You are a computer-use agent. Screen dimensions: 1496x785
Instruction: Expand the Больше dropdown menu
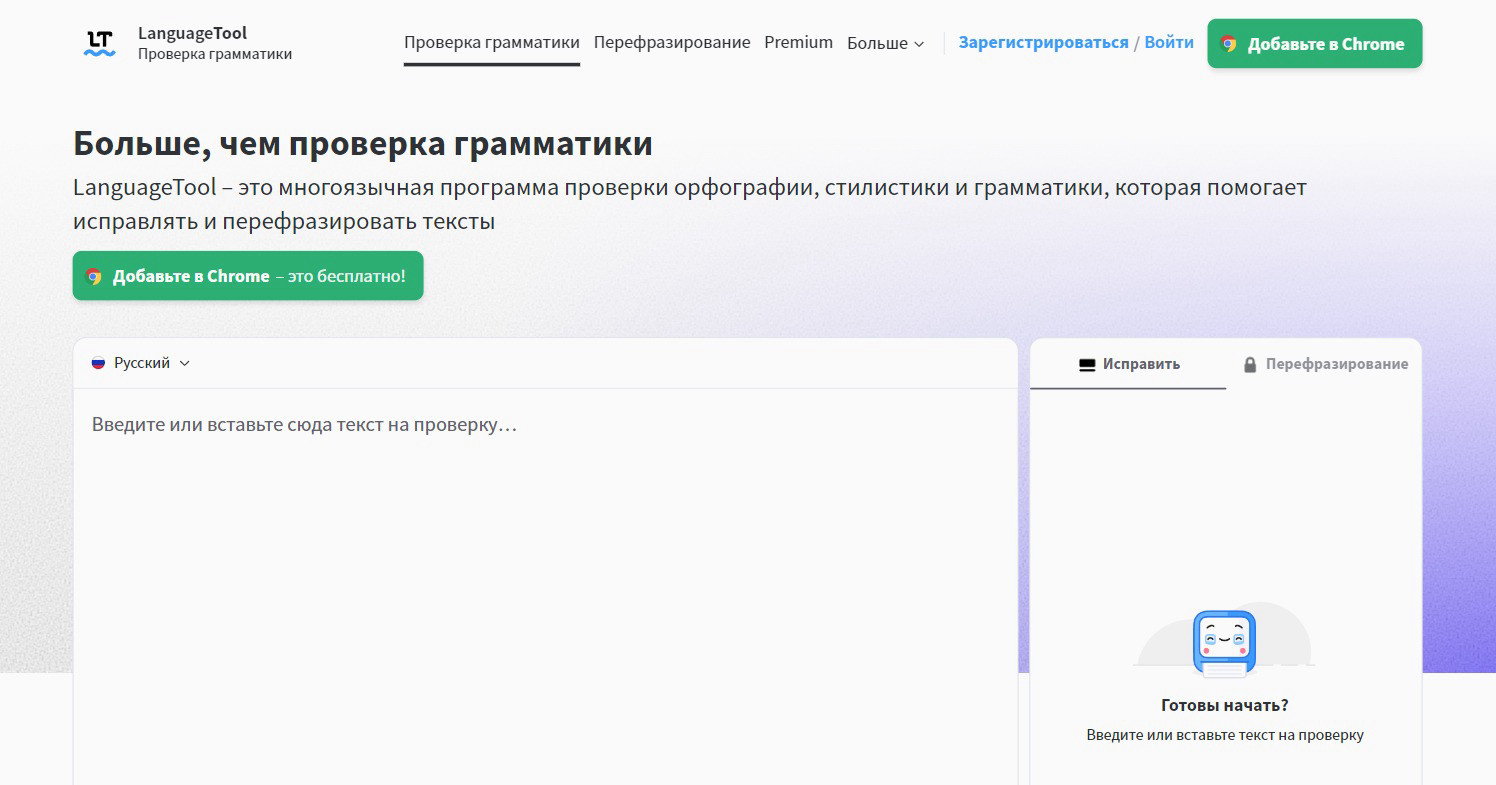tap(886, 43)
